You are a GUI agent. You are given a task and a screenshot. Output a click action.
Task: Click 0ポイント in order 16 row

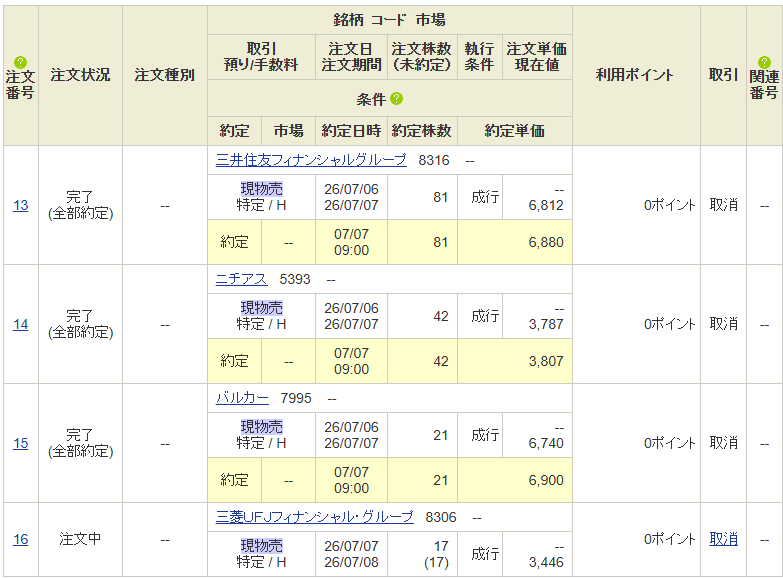669,539
